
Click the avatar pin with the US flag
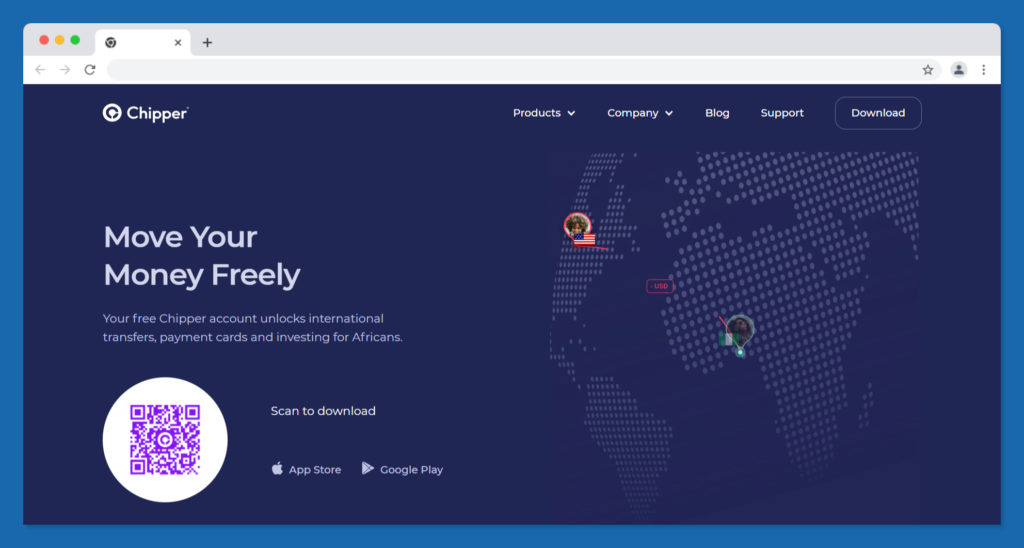(x=579, y=230)
